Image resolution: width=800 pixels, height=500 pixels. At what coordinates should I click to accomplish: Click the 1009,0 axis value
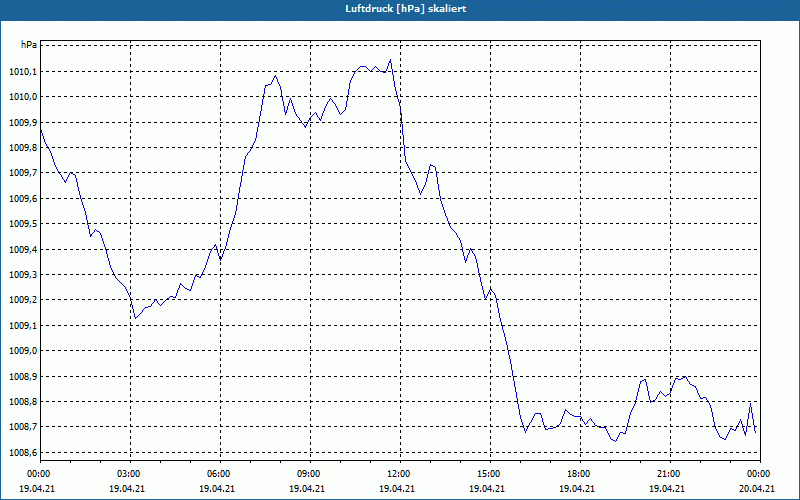click(x=23, y=351)
